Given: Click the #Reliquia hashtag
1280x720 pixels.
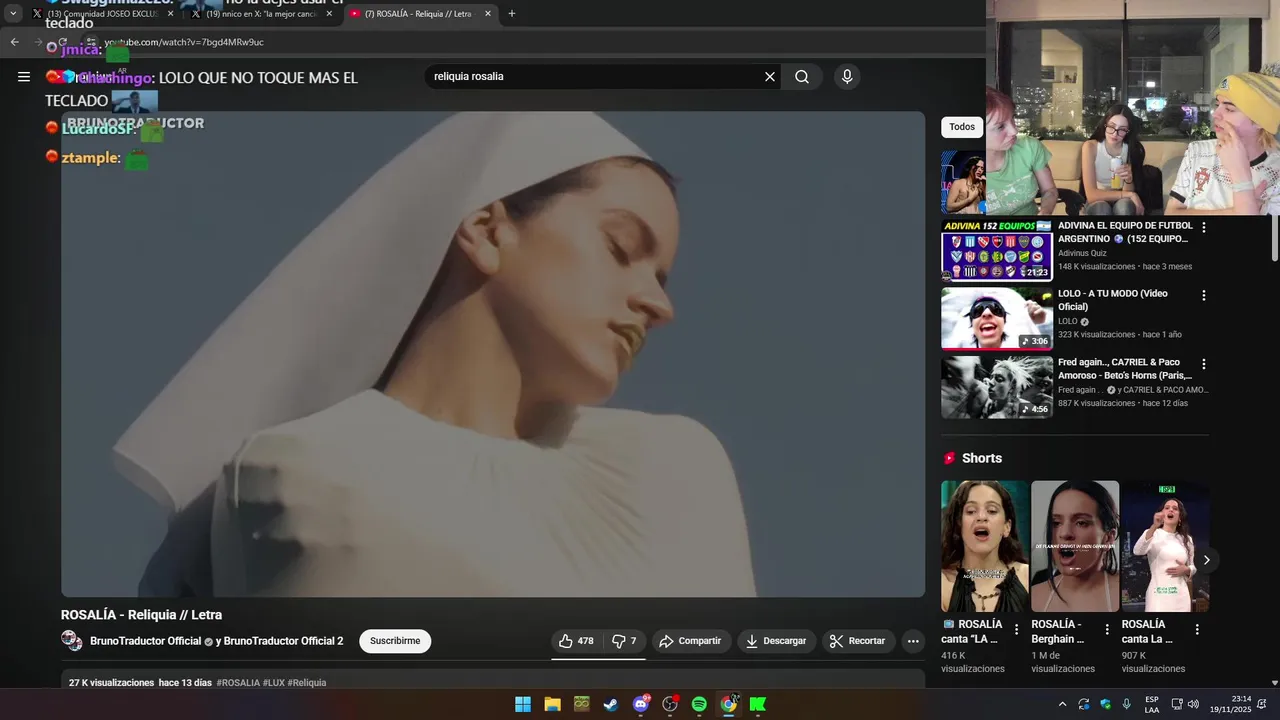Looking at the screenshot, I should pos(307,683).
